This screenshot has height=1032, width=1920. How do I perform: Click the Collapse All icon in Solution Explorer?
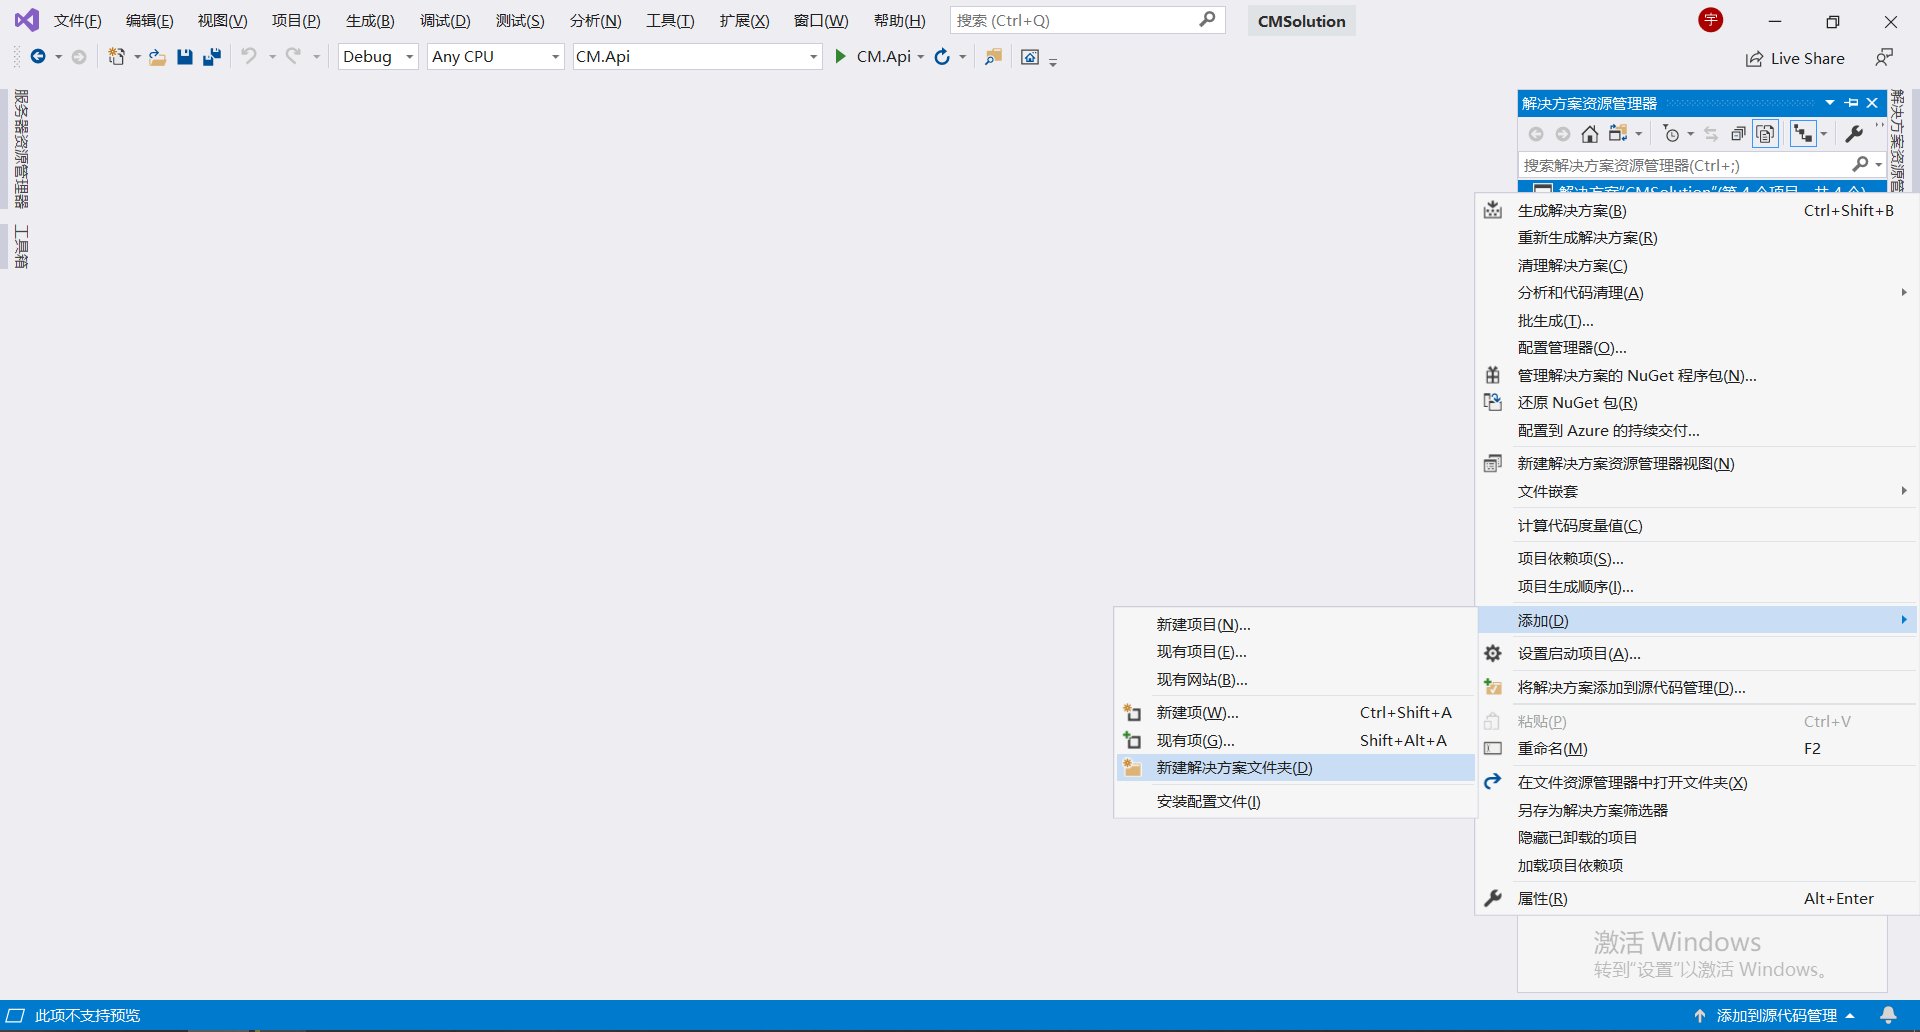tap(1738, 134)
